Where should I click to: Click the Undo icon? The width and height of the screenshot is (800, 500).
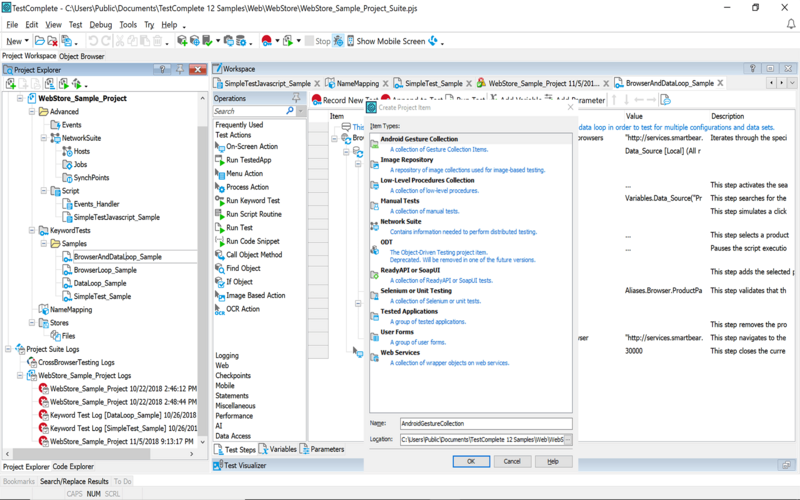click(x=93, y=41)
